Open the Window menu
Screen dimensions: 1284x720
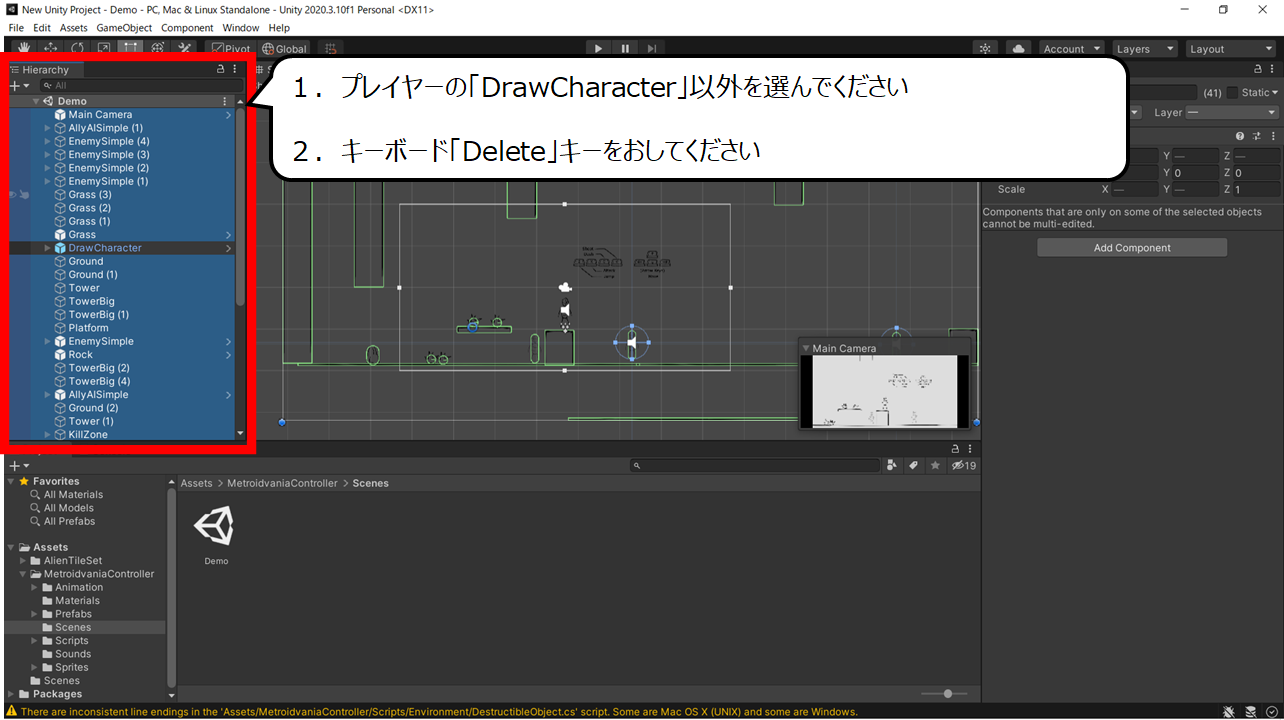(x=241, y=28)
